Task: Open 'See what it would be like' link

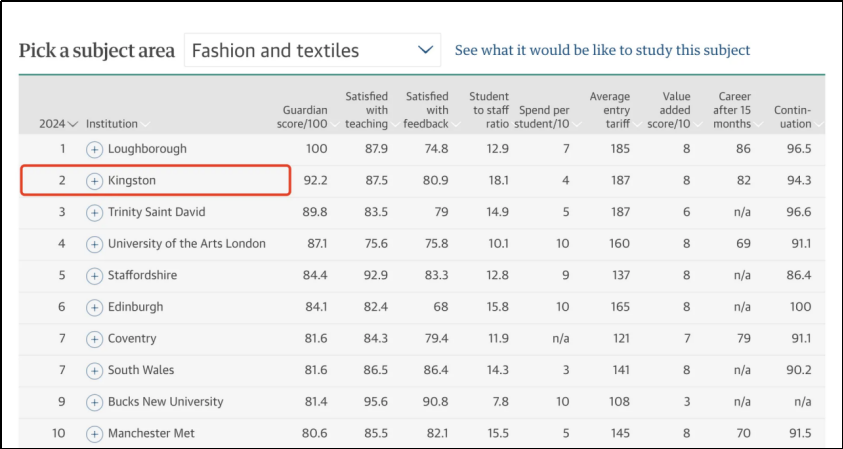Action: (x=602, y=50)
